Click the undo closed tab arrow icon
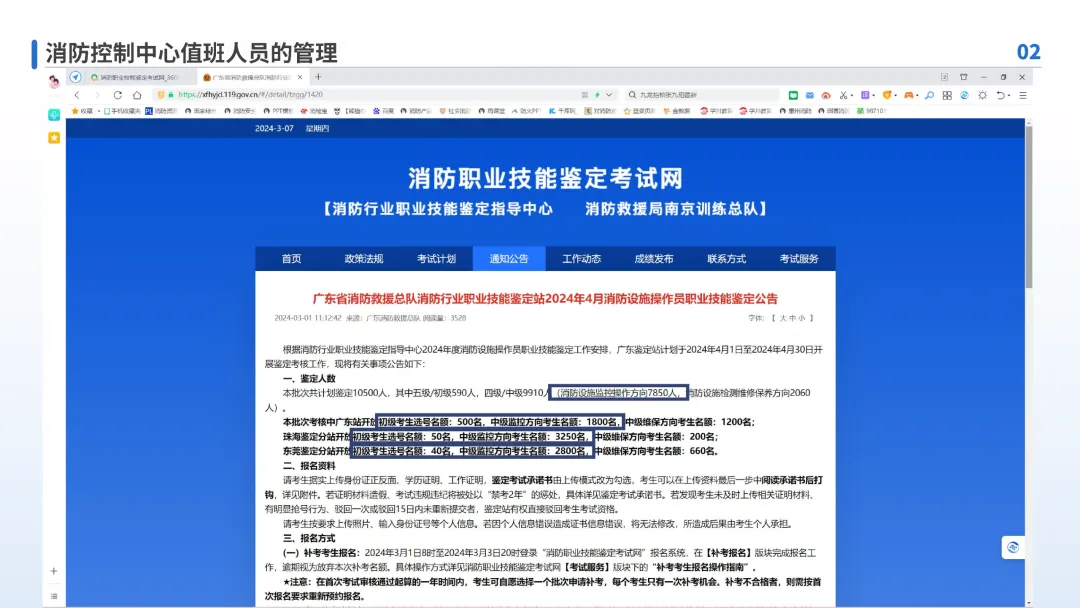The height and width of the screenshot is (608, 1080). pos(1001,95)
